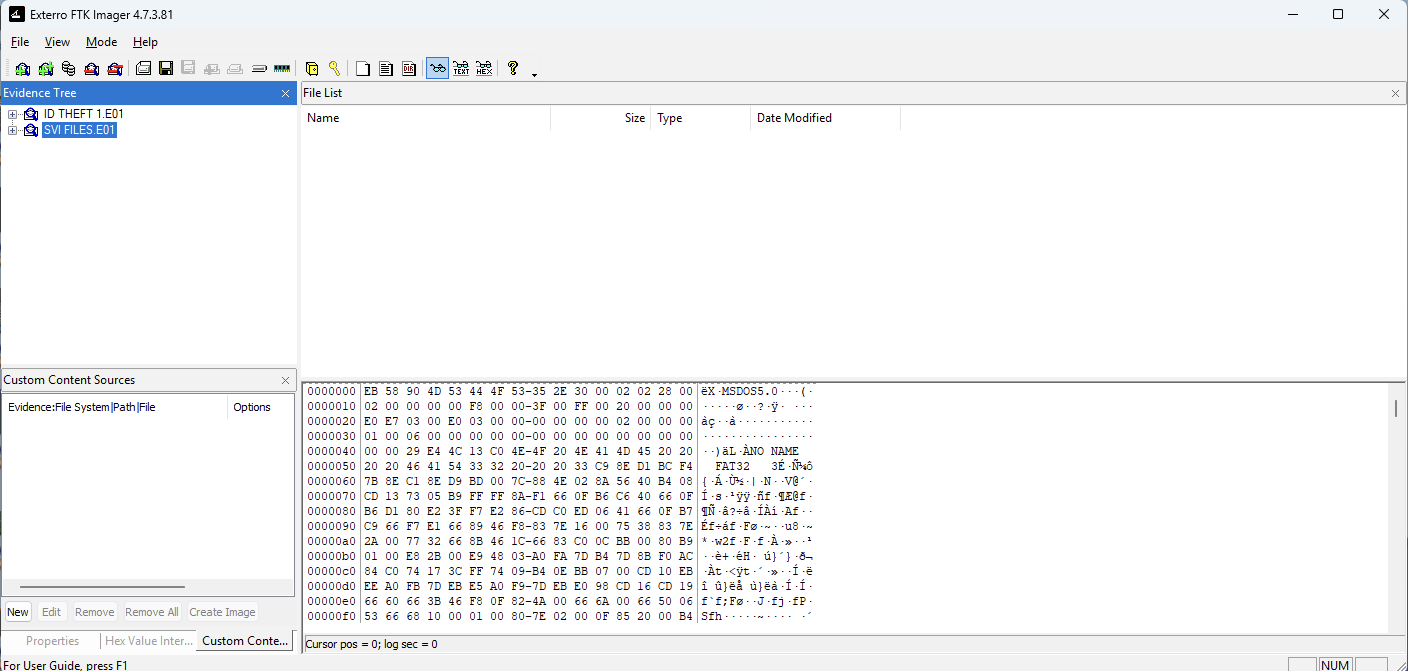1408x671 pixels.
Task: Click the hex viewer vertical scrollbar
Action: [1395, 500]
